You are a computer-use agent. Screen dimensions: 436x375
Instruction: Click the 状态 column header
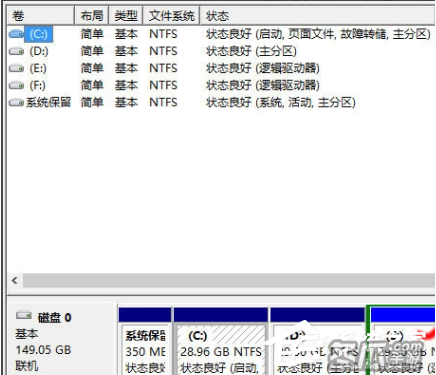[318, 16]
